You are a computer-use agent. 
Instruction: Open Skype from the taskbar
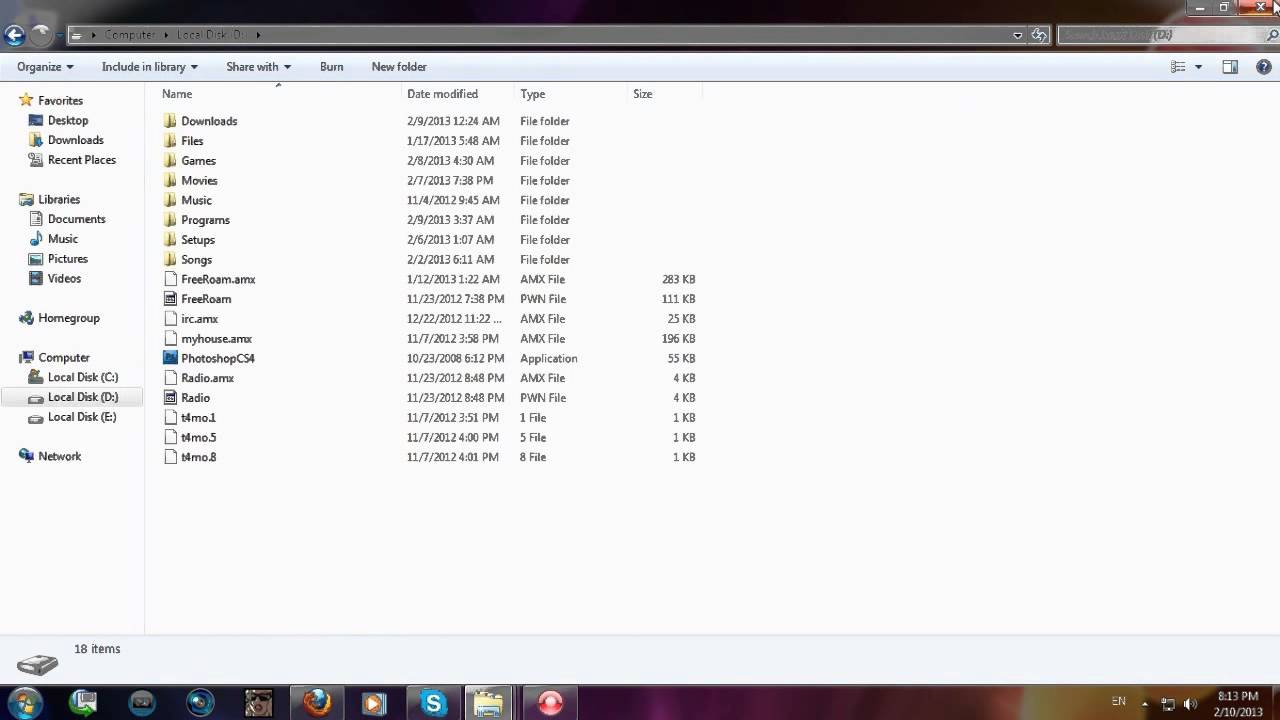click(433, 703)
